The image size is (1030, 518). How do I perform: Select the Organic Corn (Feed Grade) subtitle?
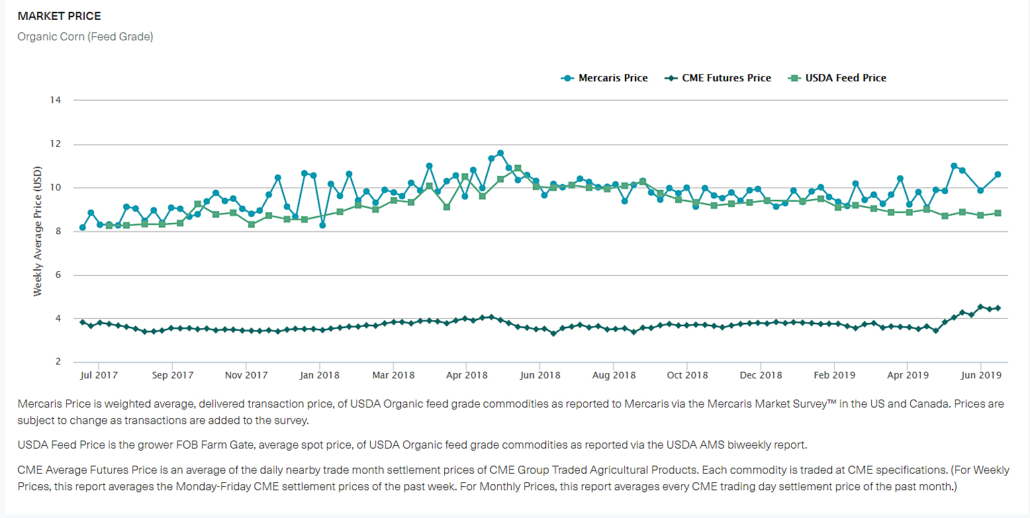85,37
